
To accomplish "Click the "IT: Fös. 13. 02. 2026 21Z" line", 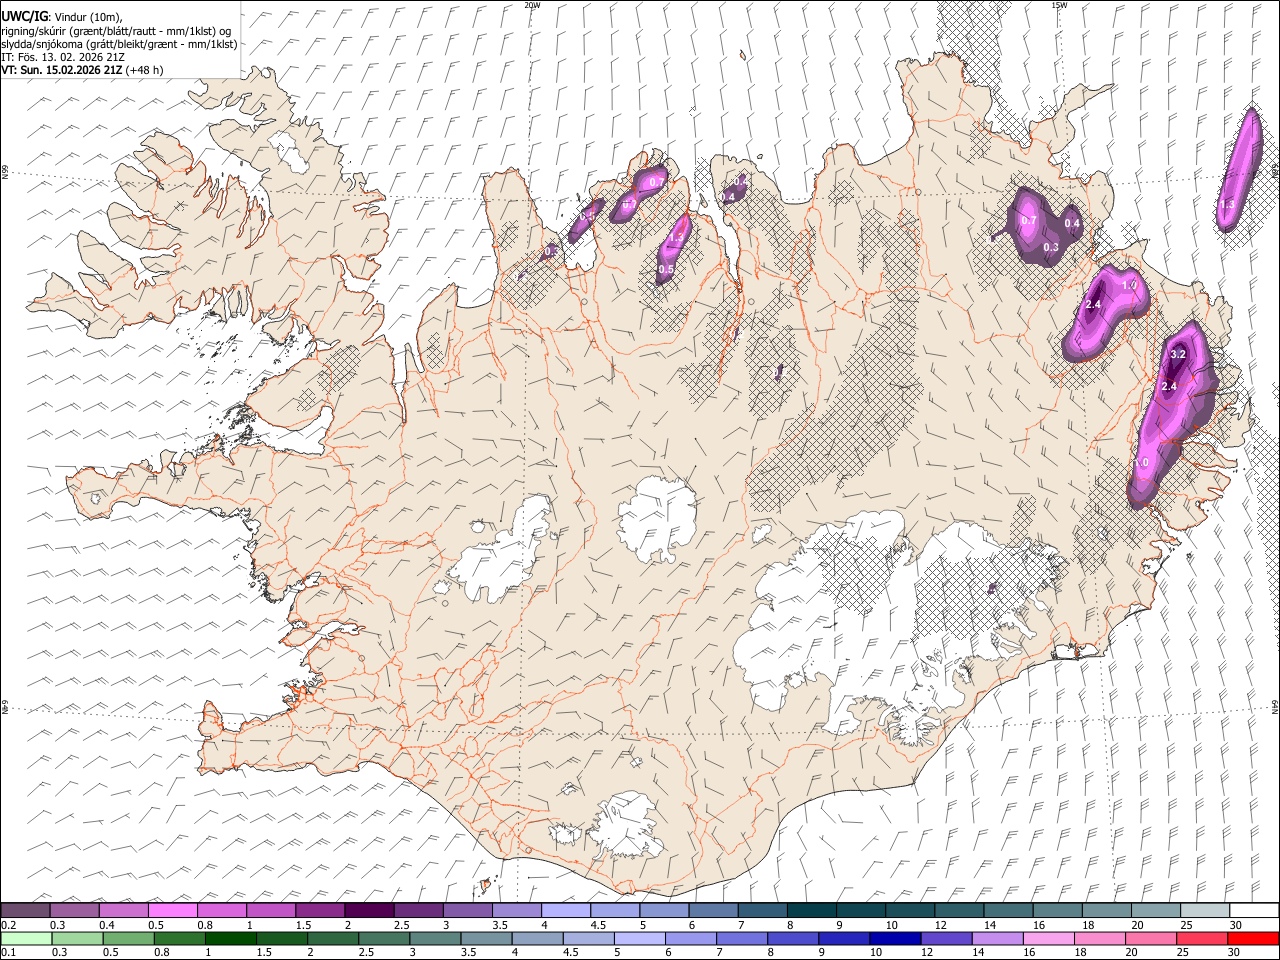I will pyautogui.click(x=63, y=57).
